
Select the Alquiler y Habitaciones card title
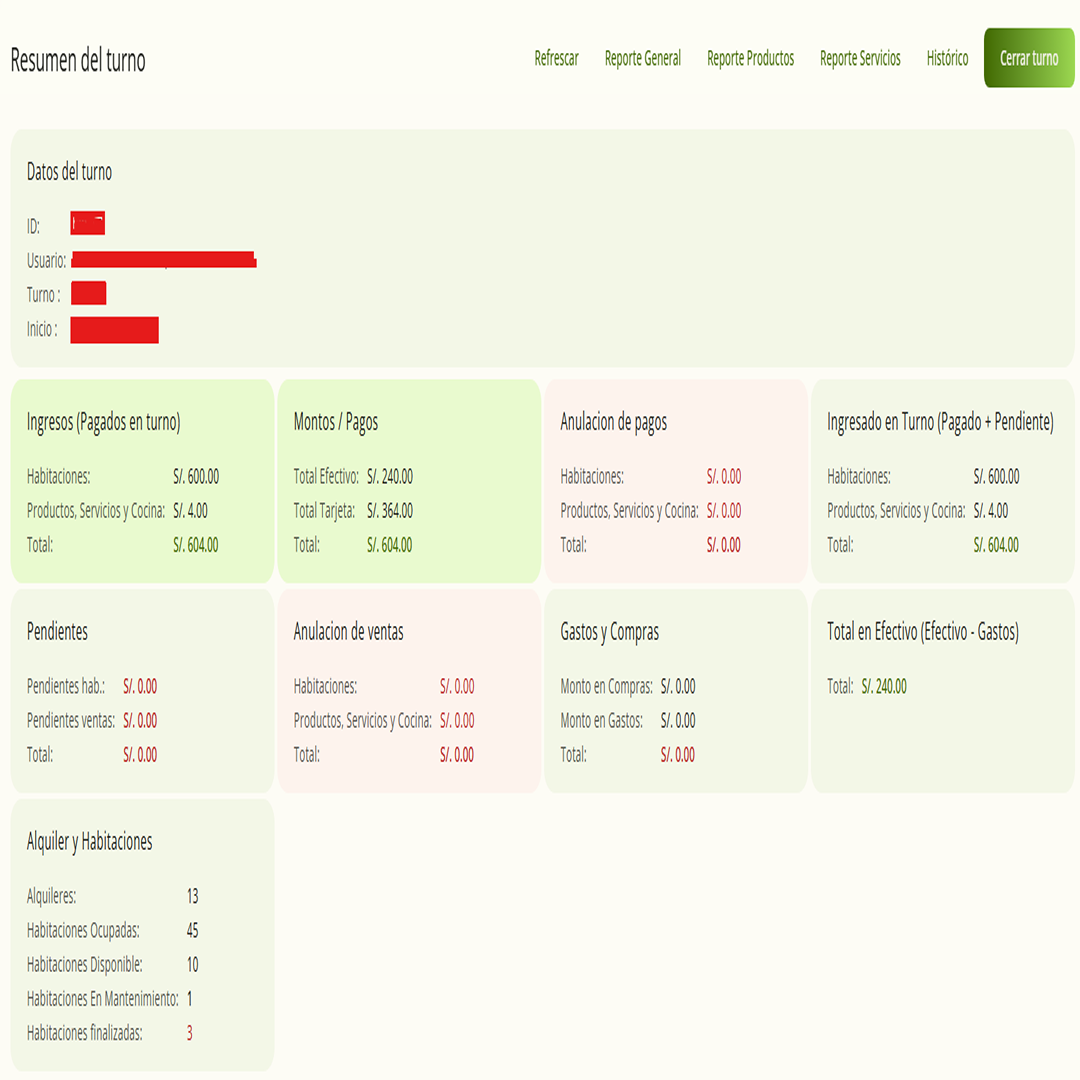(90, 842)
